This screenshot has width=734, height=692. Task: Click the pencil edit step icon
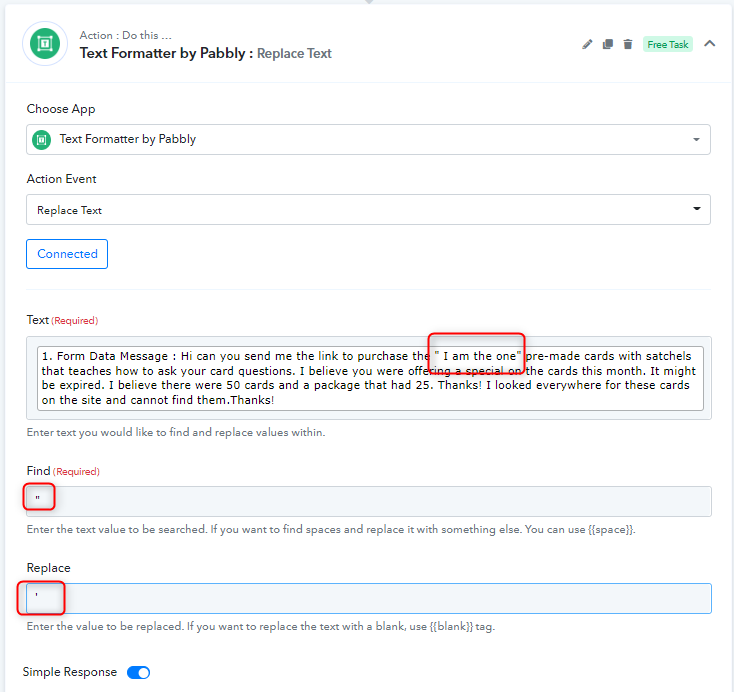point(587,44)
